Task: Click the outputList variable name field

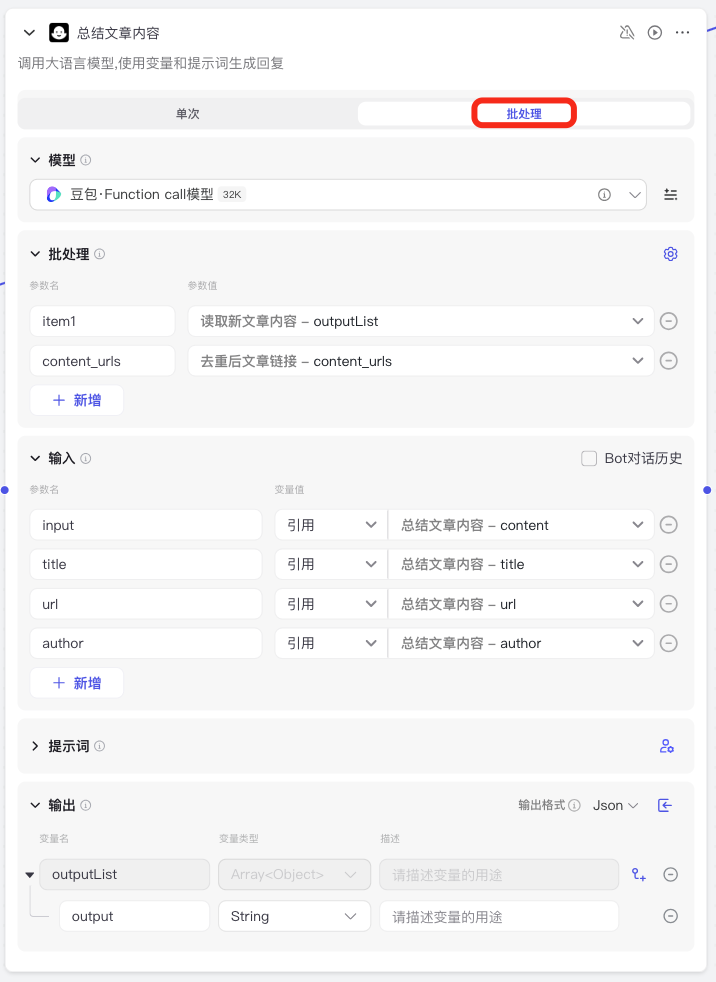Action: click(x=125, y=875)
